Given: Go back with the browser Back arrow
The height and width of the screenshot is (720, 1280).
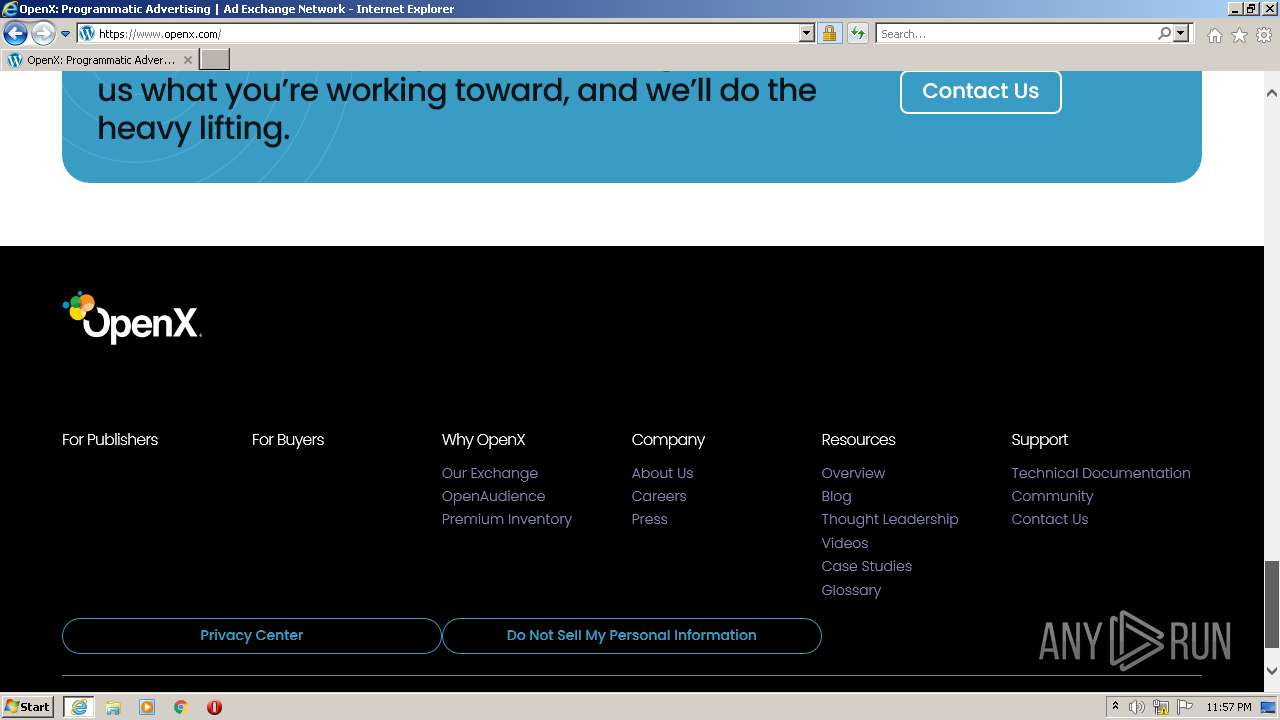Looking at the screenshot, I should pyautogui.click(x=15, y=34).
